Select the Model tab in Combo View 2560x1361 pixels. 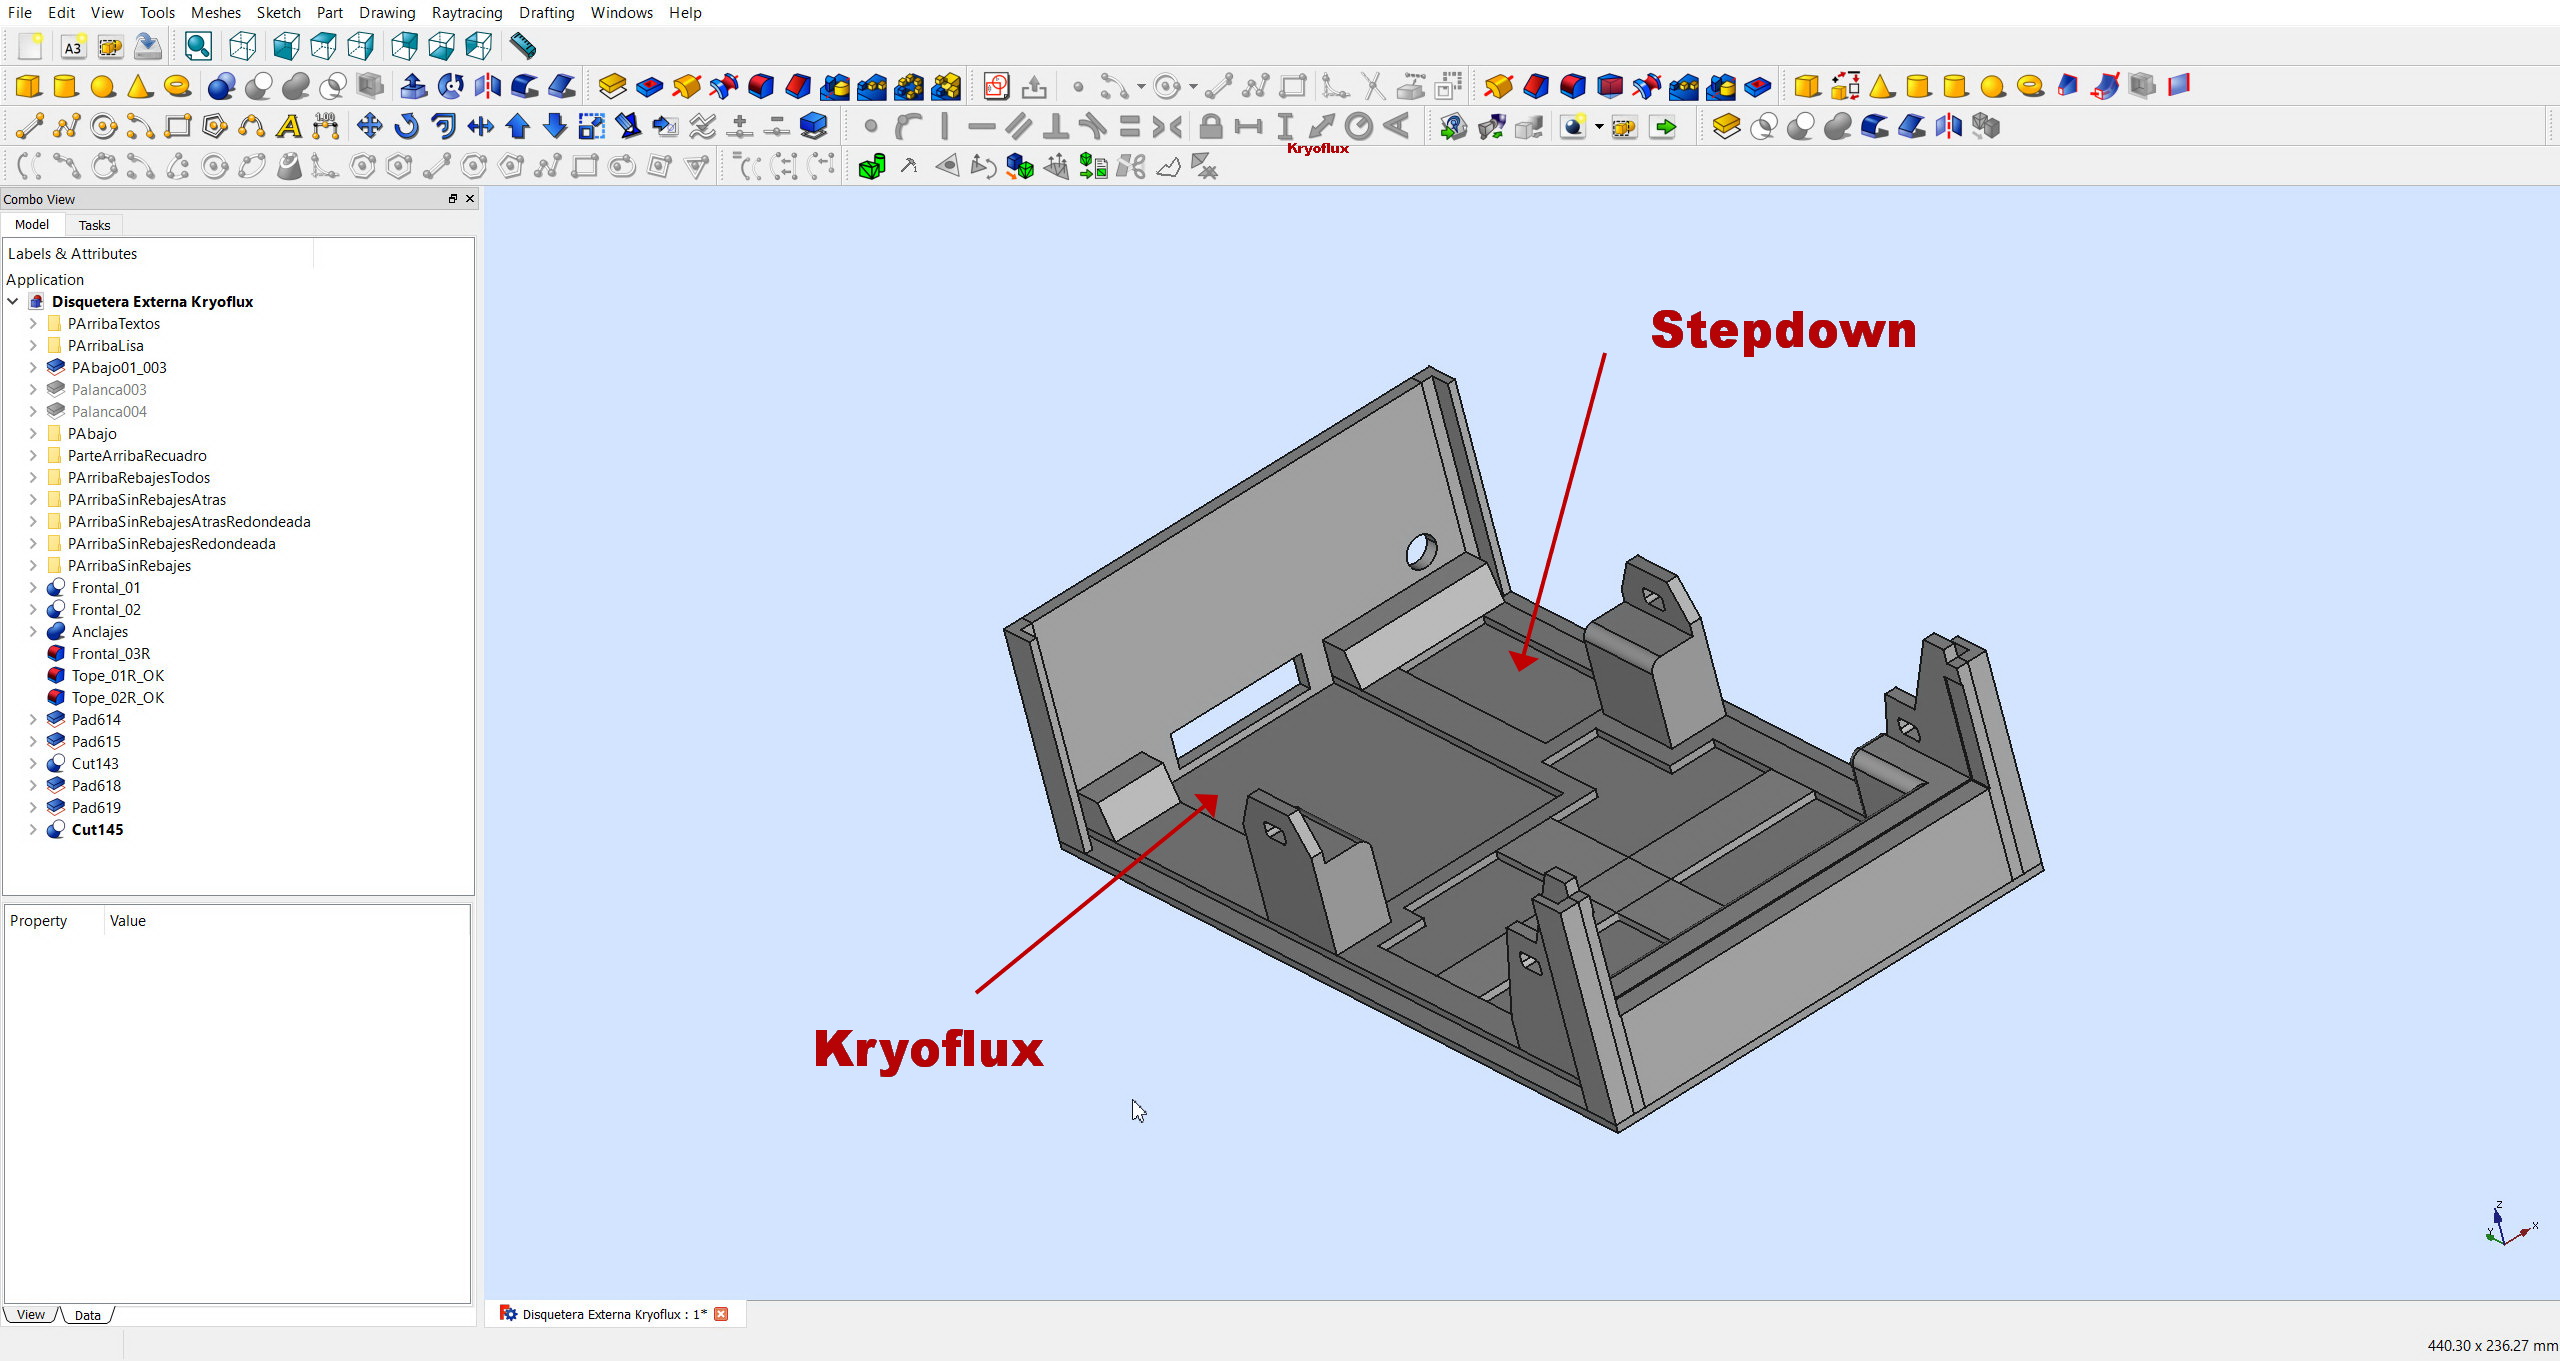[x=32, y=225]
